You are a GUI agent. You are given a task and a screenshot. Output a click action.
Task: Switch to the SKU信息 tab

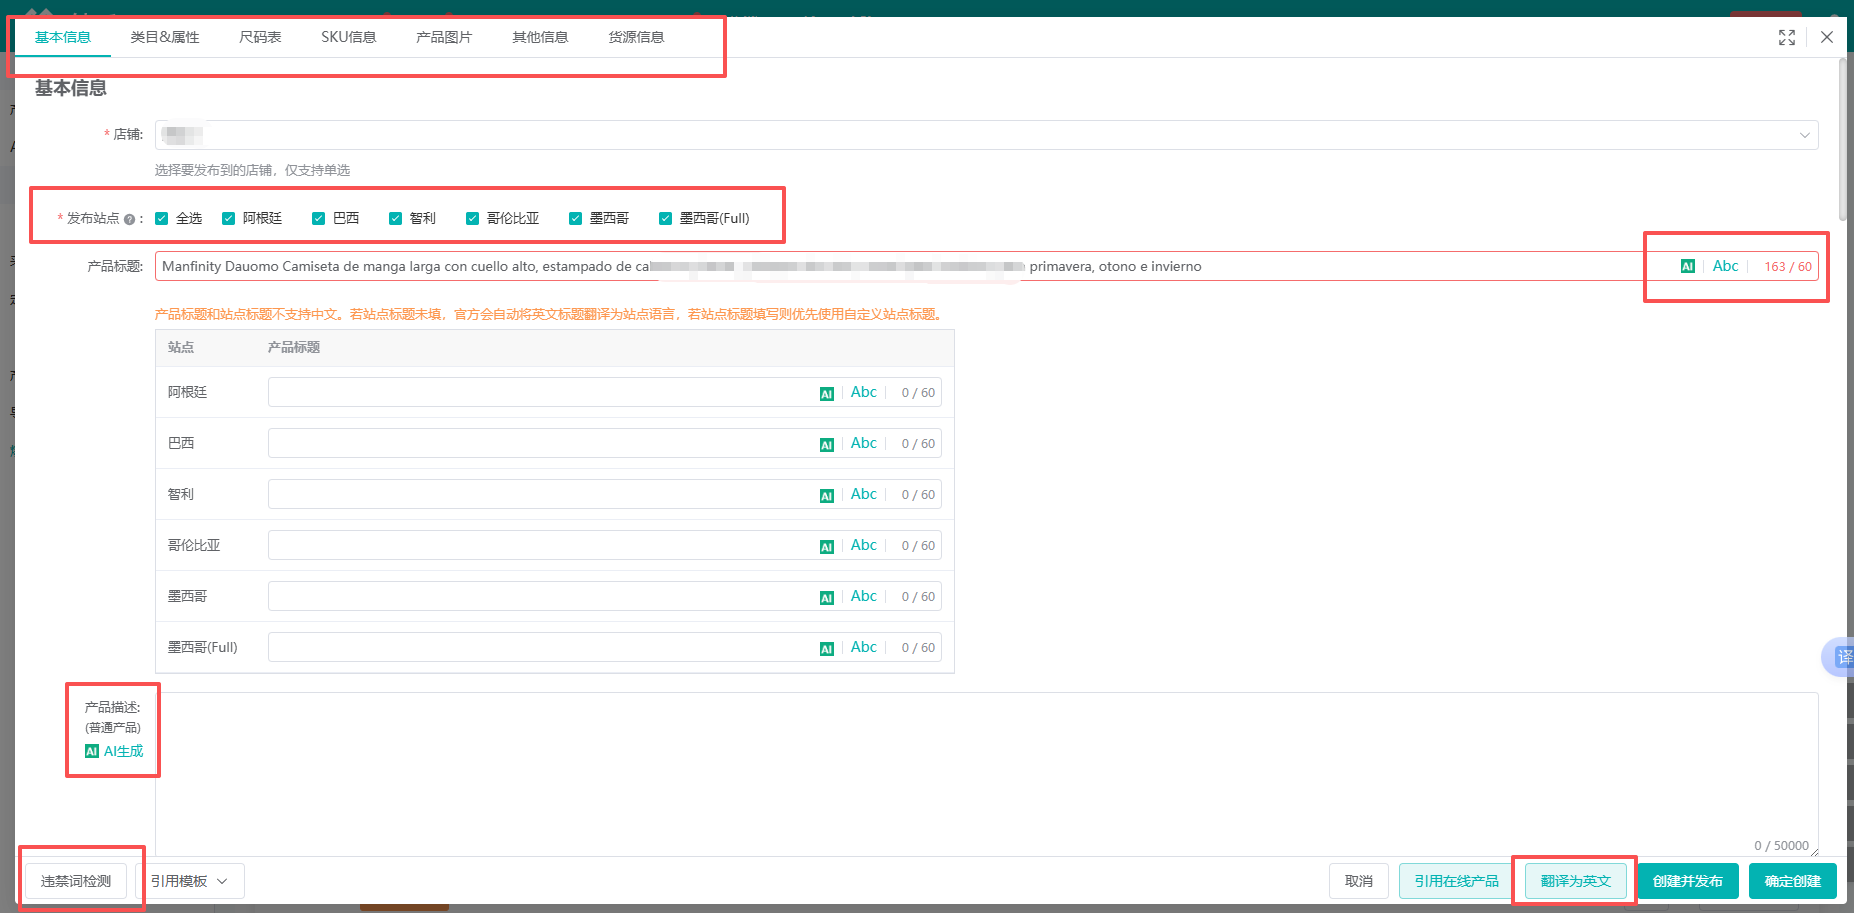[x=348, y=37]
